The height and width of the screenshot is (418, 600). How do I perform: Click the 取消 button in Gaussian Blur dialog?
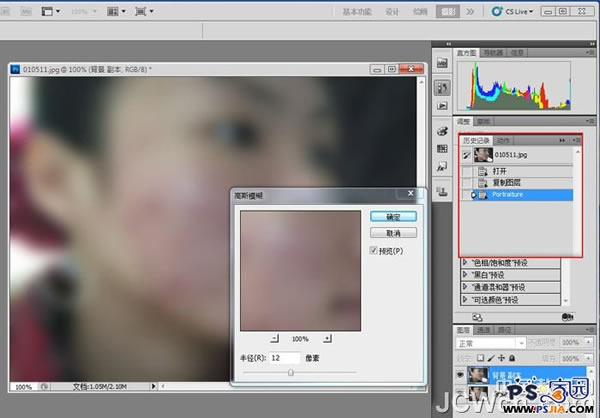393,232
